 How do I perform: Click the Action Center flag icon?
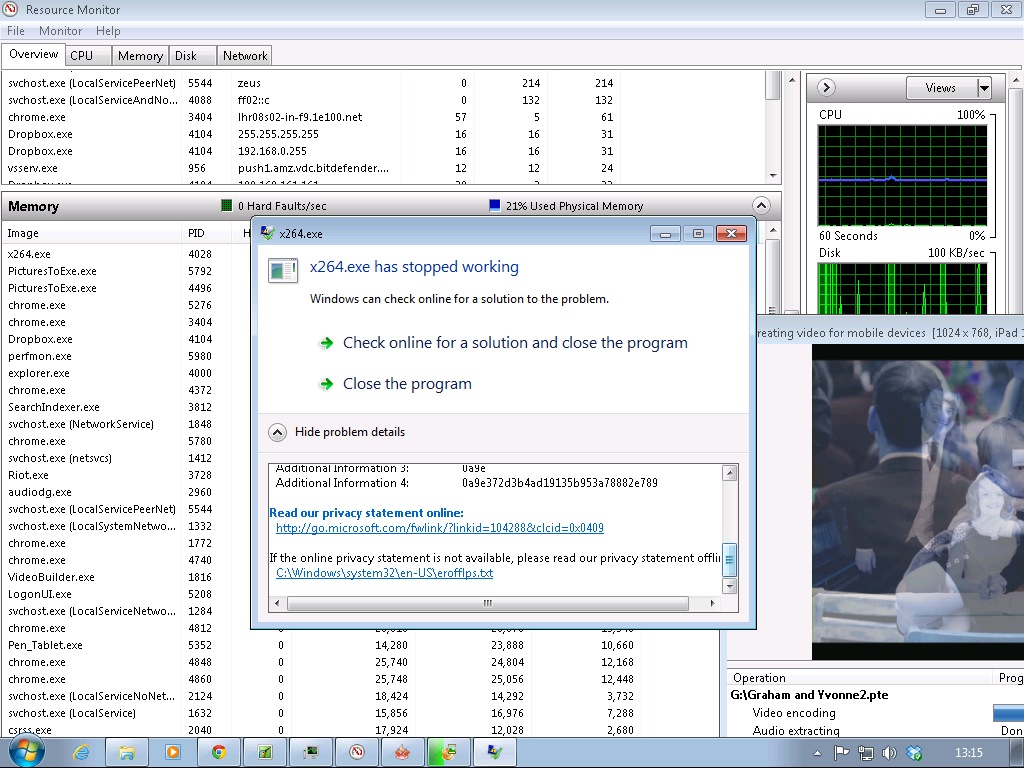(843, 753)
